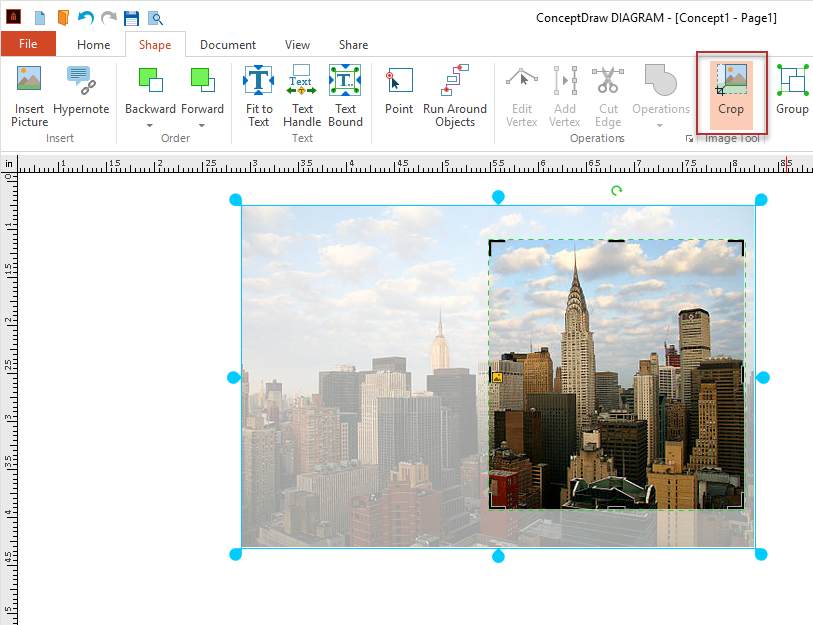Open the View ribbon tab
This screenshot has height=625, width=813.
(297, 45)
